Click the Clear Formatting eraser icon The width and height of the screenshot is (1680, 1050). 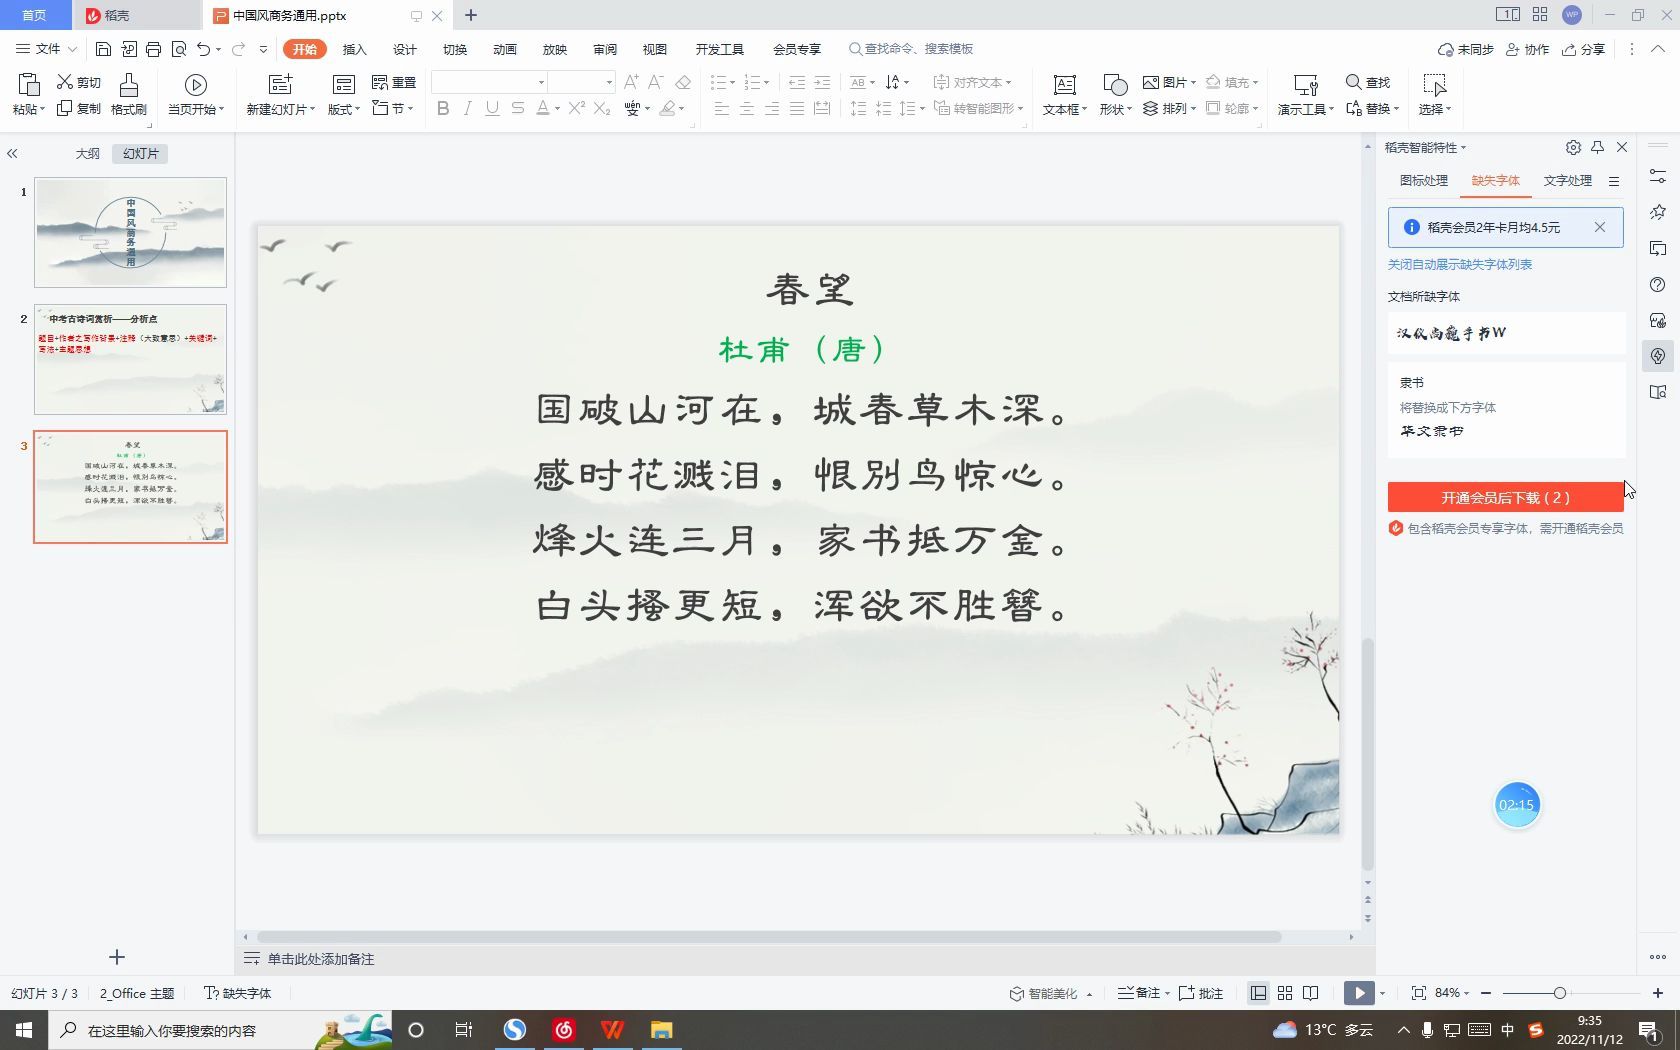683,82
